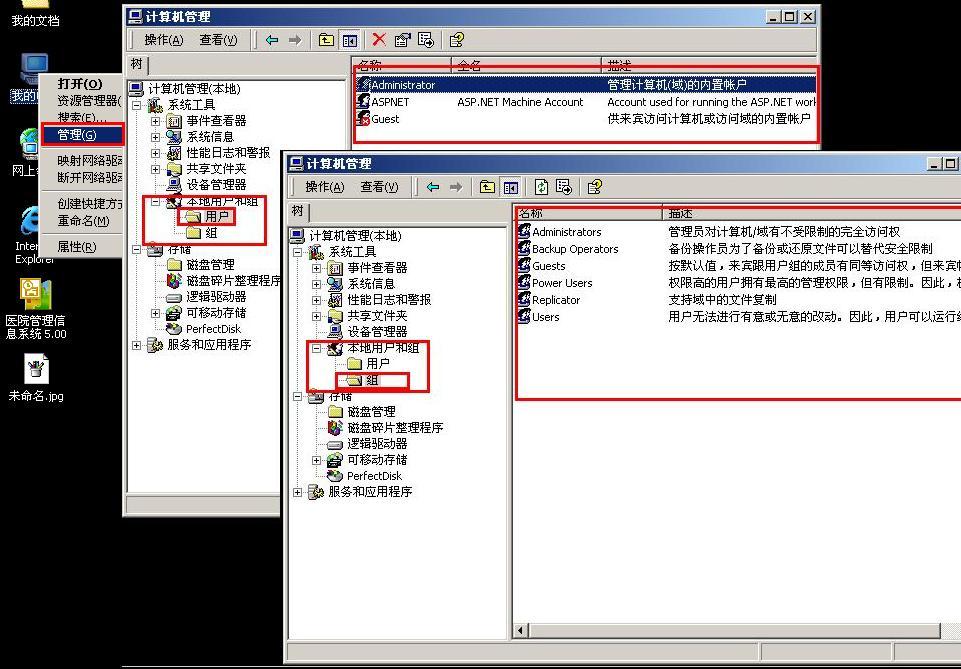Click the help icon in the front window toolbar

click(x=594, y=187)
